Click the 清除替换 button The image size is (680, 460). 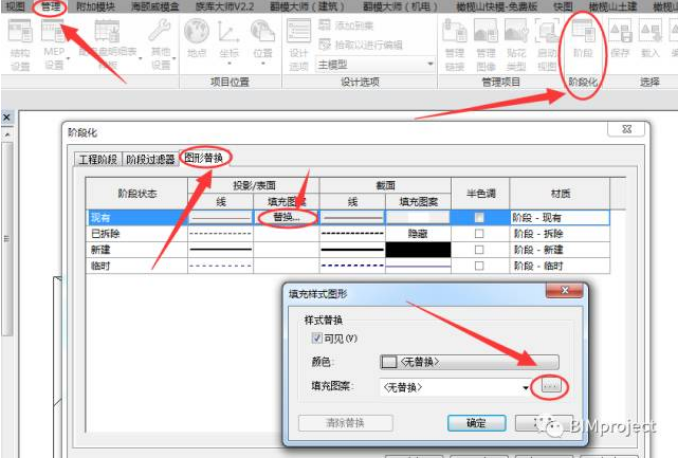coord(345,423)
